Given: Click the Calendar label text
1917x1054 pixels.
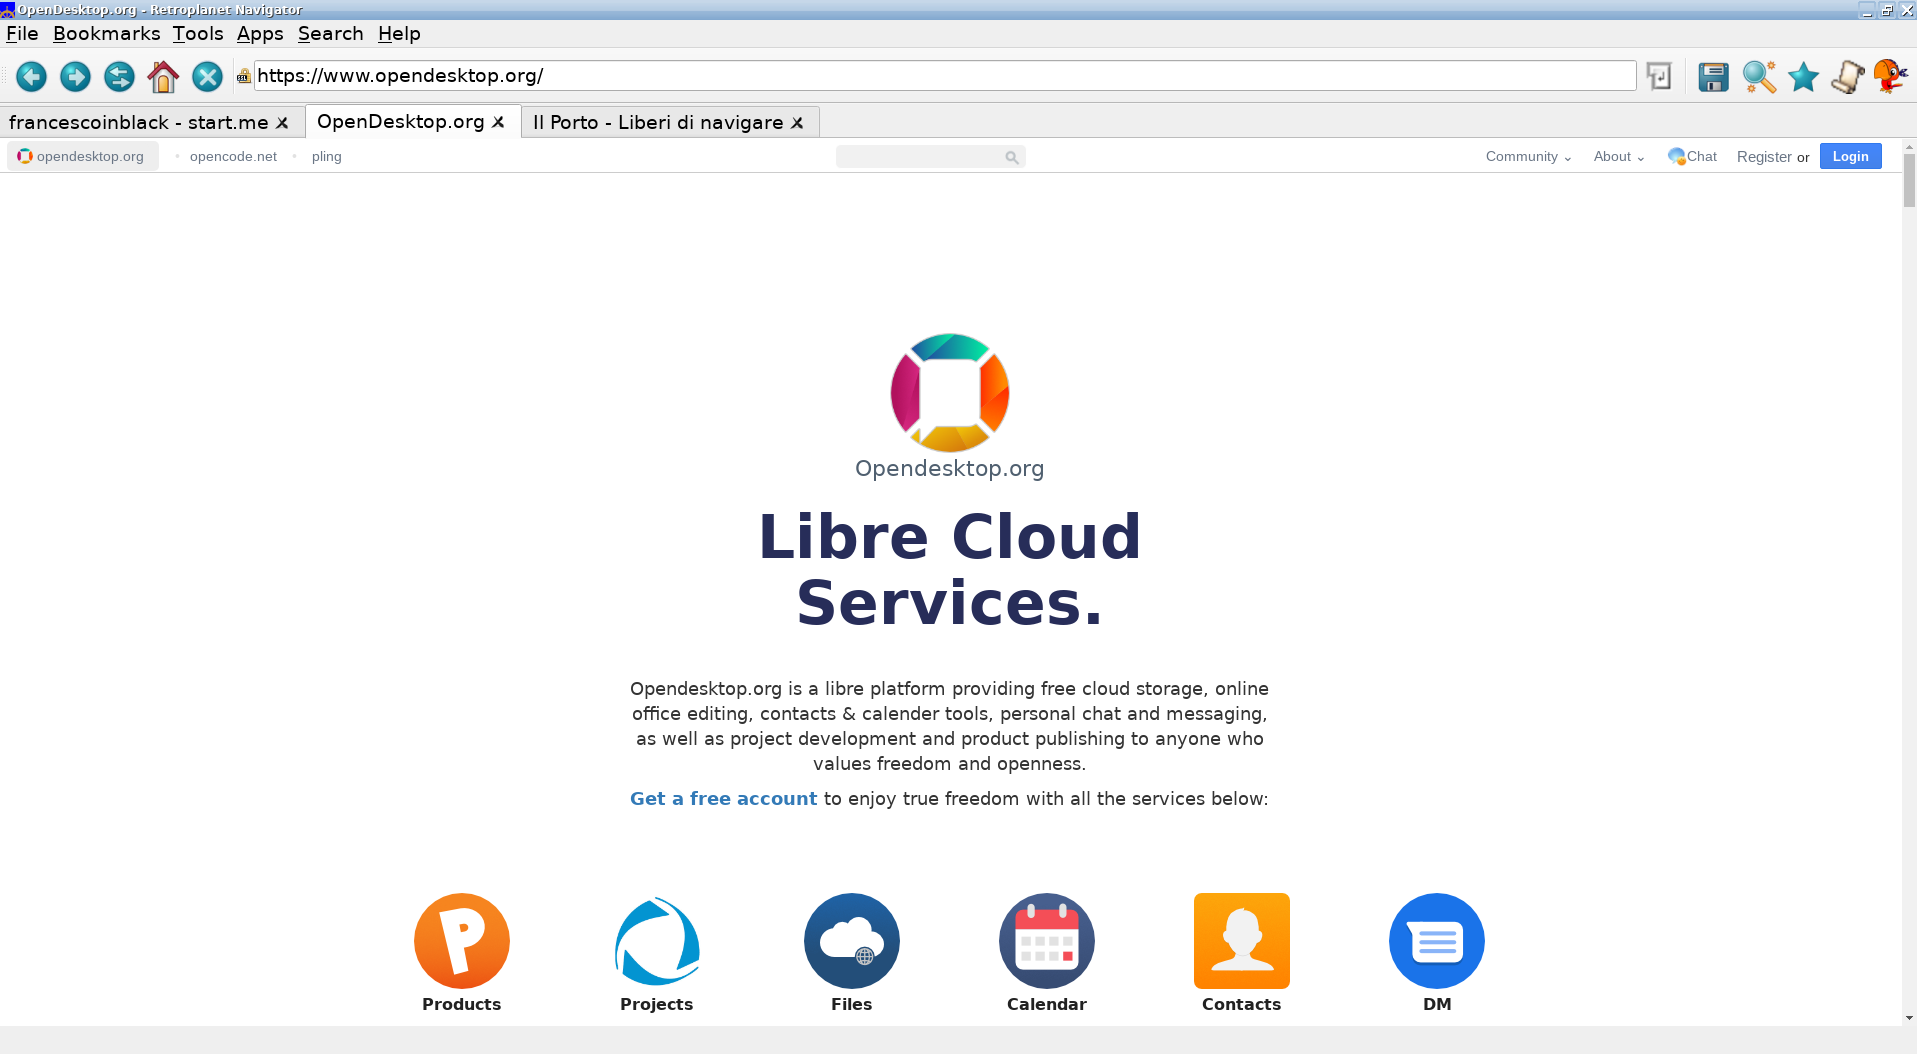Looking at the screenshot, I should 1046,1004.
